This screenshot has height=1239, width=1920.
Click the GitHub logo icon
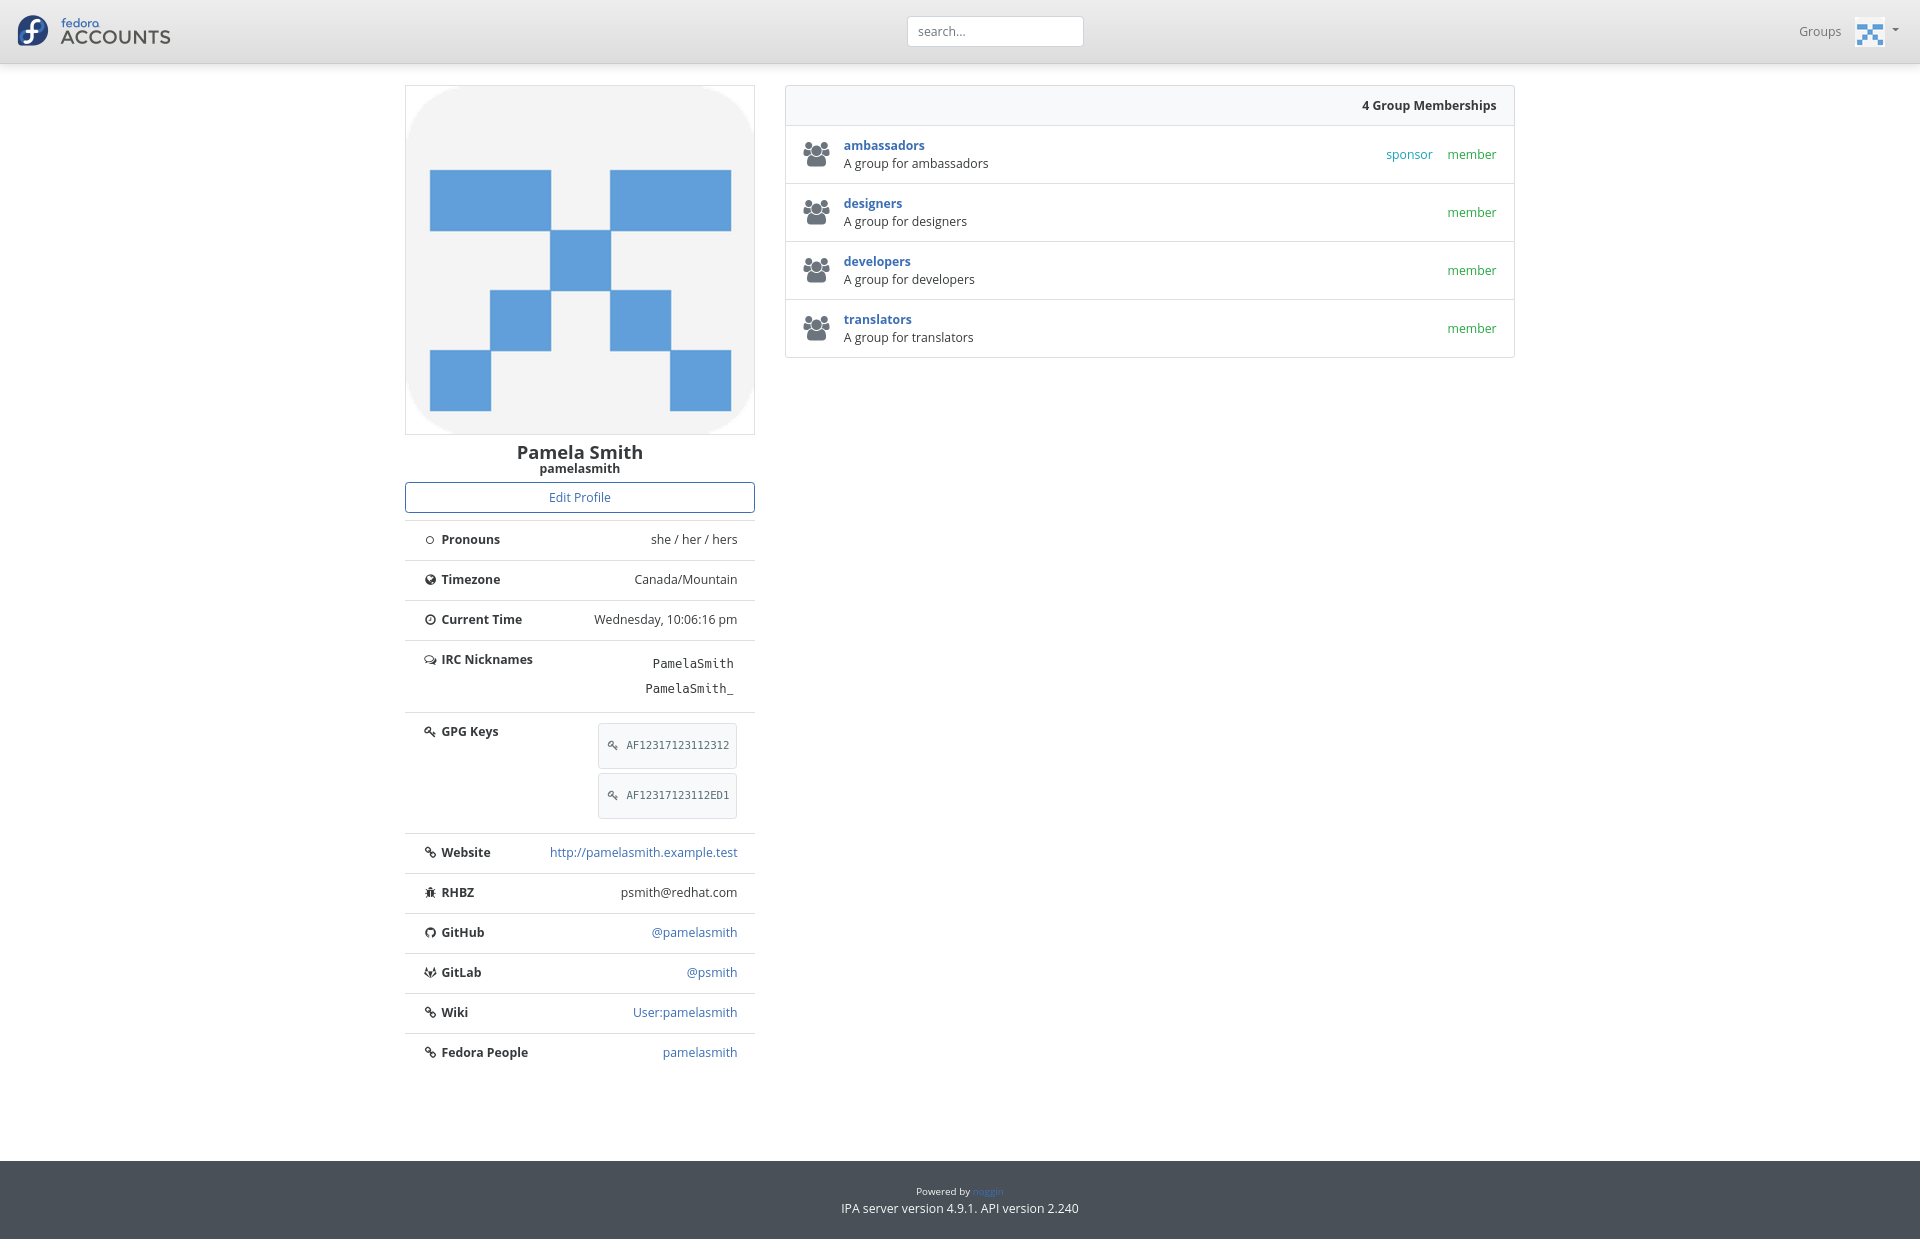point(430,933)
